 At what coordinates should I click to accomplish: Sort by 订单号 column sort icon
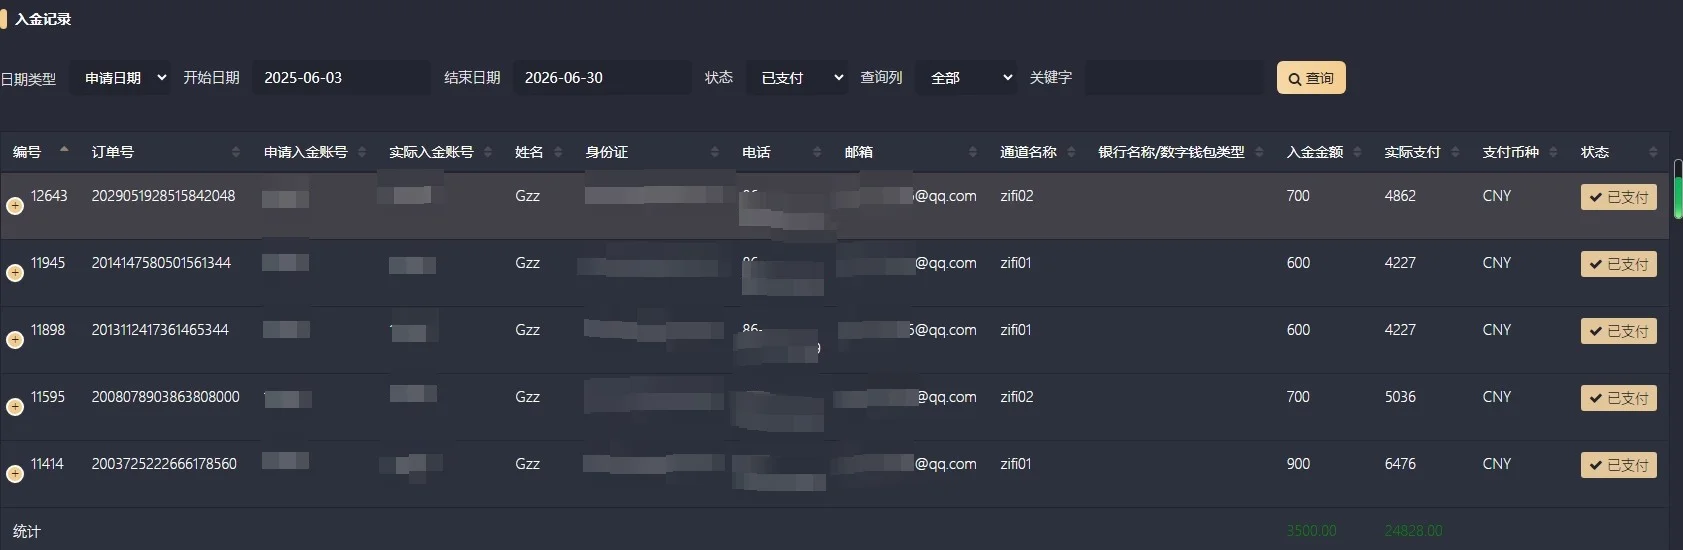tap(236, 152)
